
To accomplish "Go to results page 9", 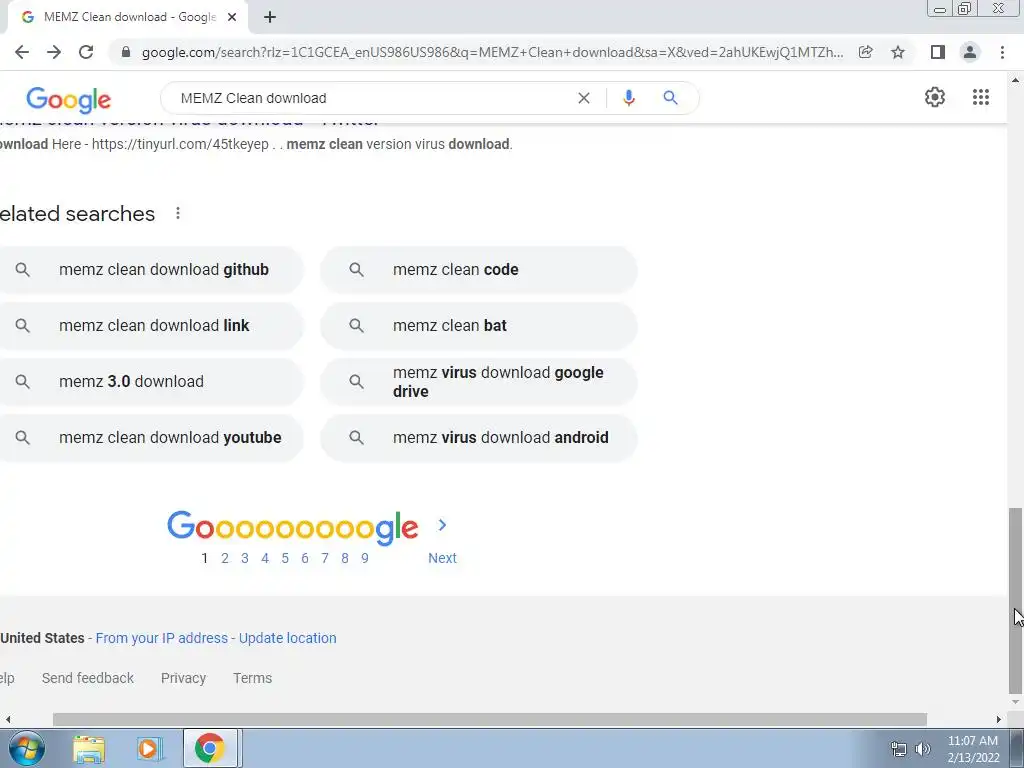I will (x=365, y=558).
